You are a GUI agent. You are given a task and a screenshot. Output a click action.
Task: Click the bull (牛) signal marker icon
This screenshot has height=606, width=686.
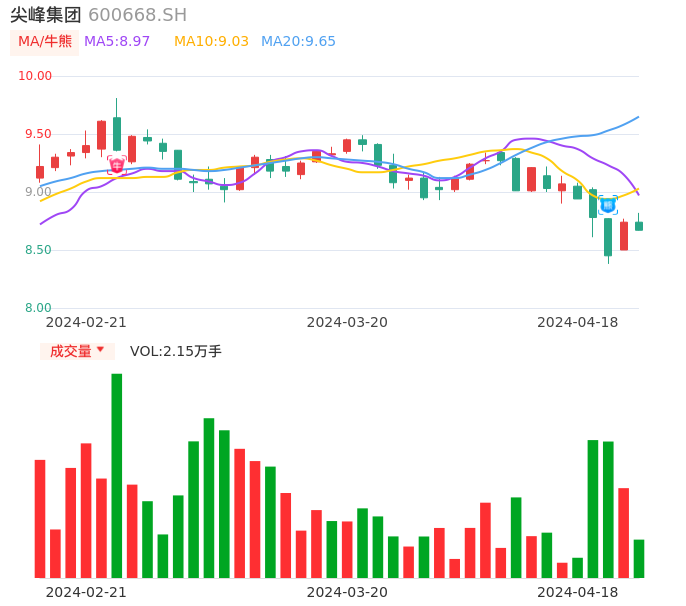coord(117,165)
